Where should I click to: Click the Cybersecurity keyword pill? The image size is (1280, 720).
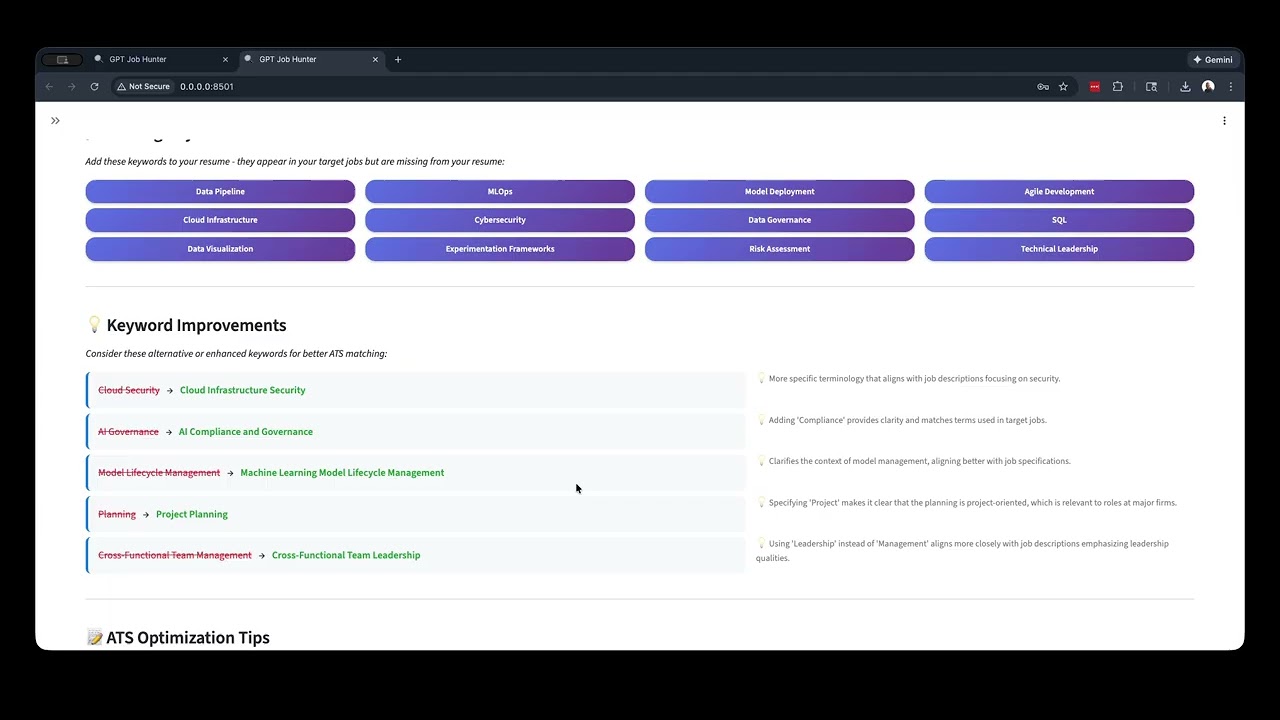click(500, 220)
